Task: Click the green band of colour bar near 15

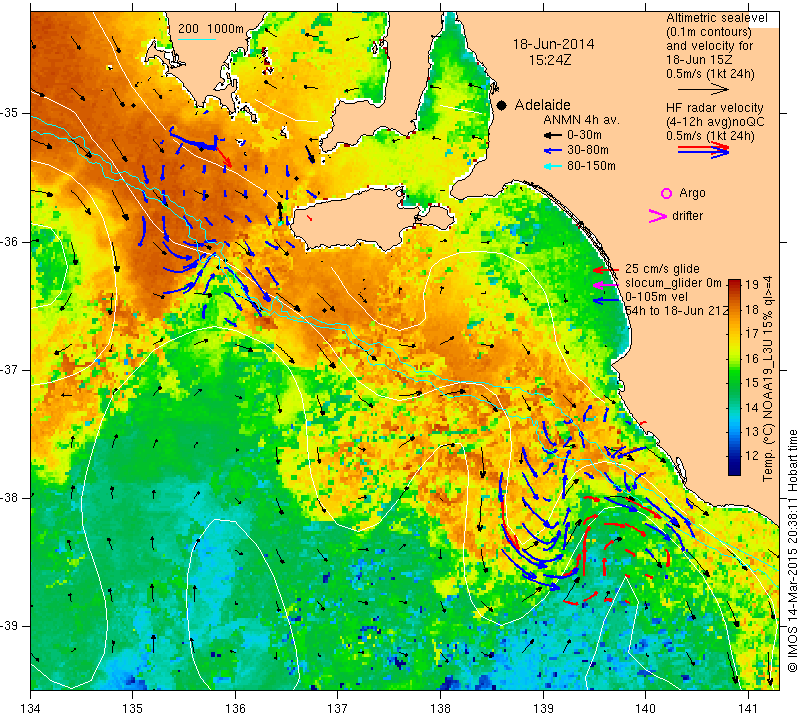Action: click(x=734, y=382)
